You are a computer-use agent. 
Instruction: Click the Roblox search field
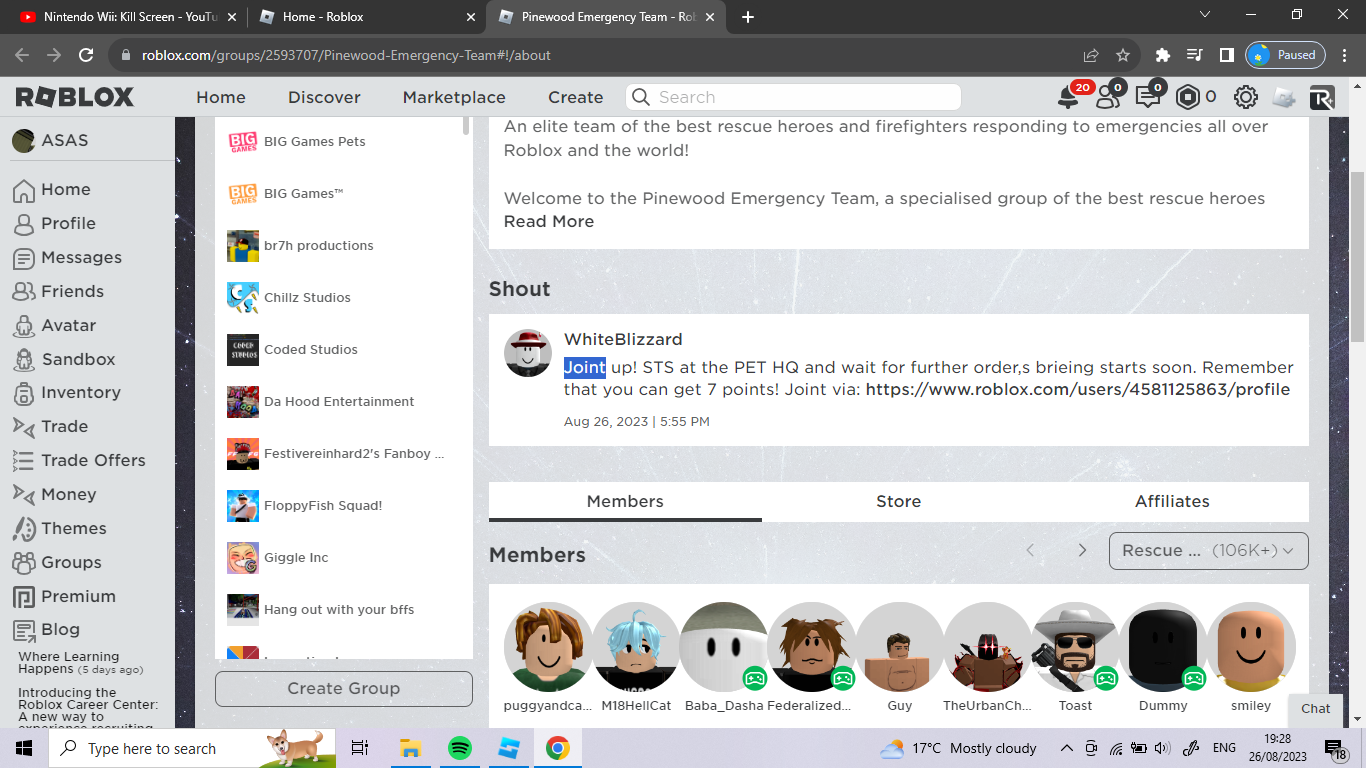793,97
